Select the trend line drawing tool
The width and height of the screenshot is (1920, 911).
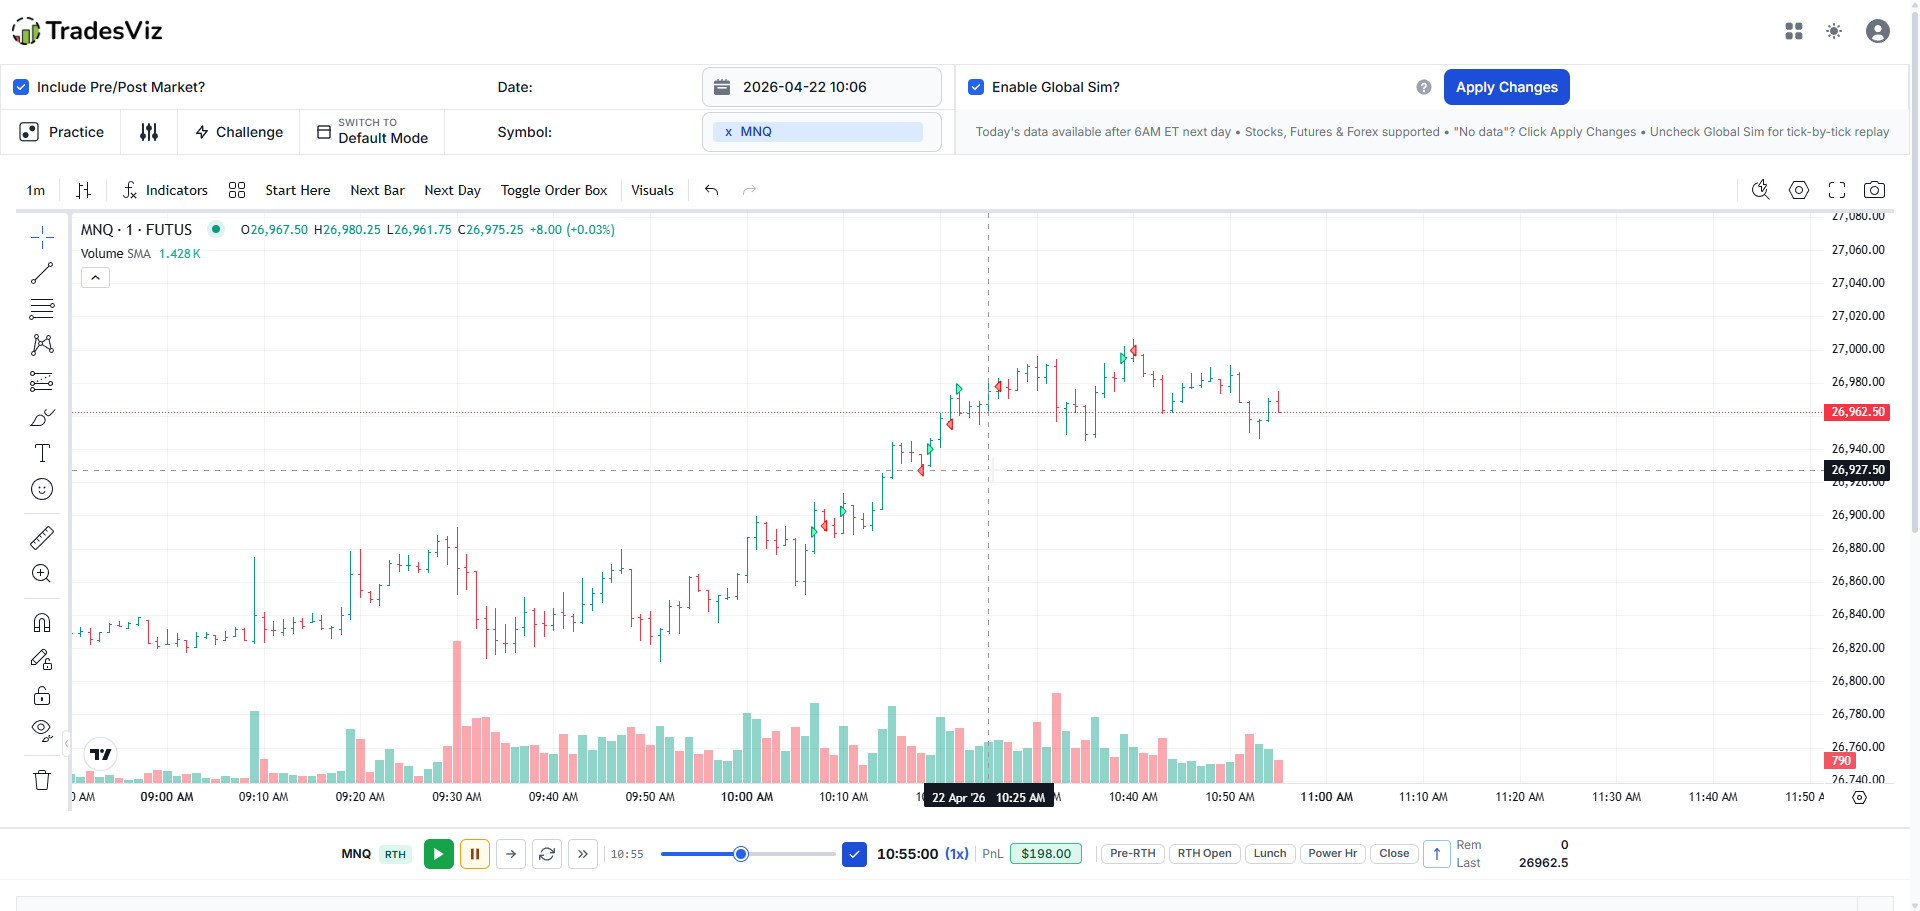pos(42,273)
